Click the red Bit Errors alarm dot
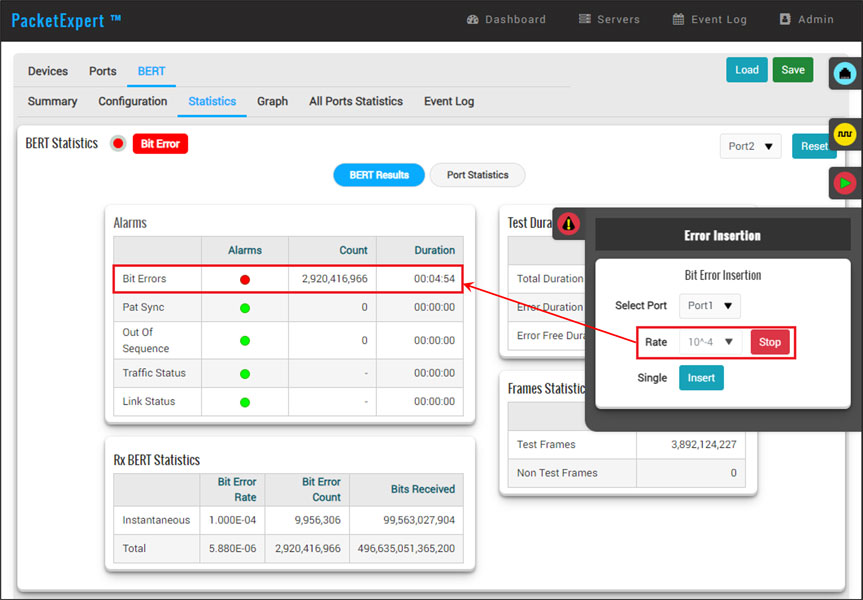This screenshot has width=863, height=600. [x=245, y=280]
